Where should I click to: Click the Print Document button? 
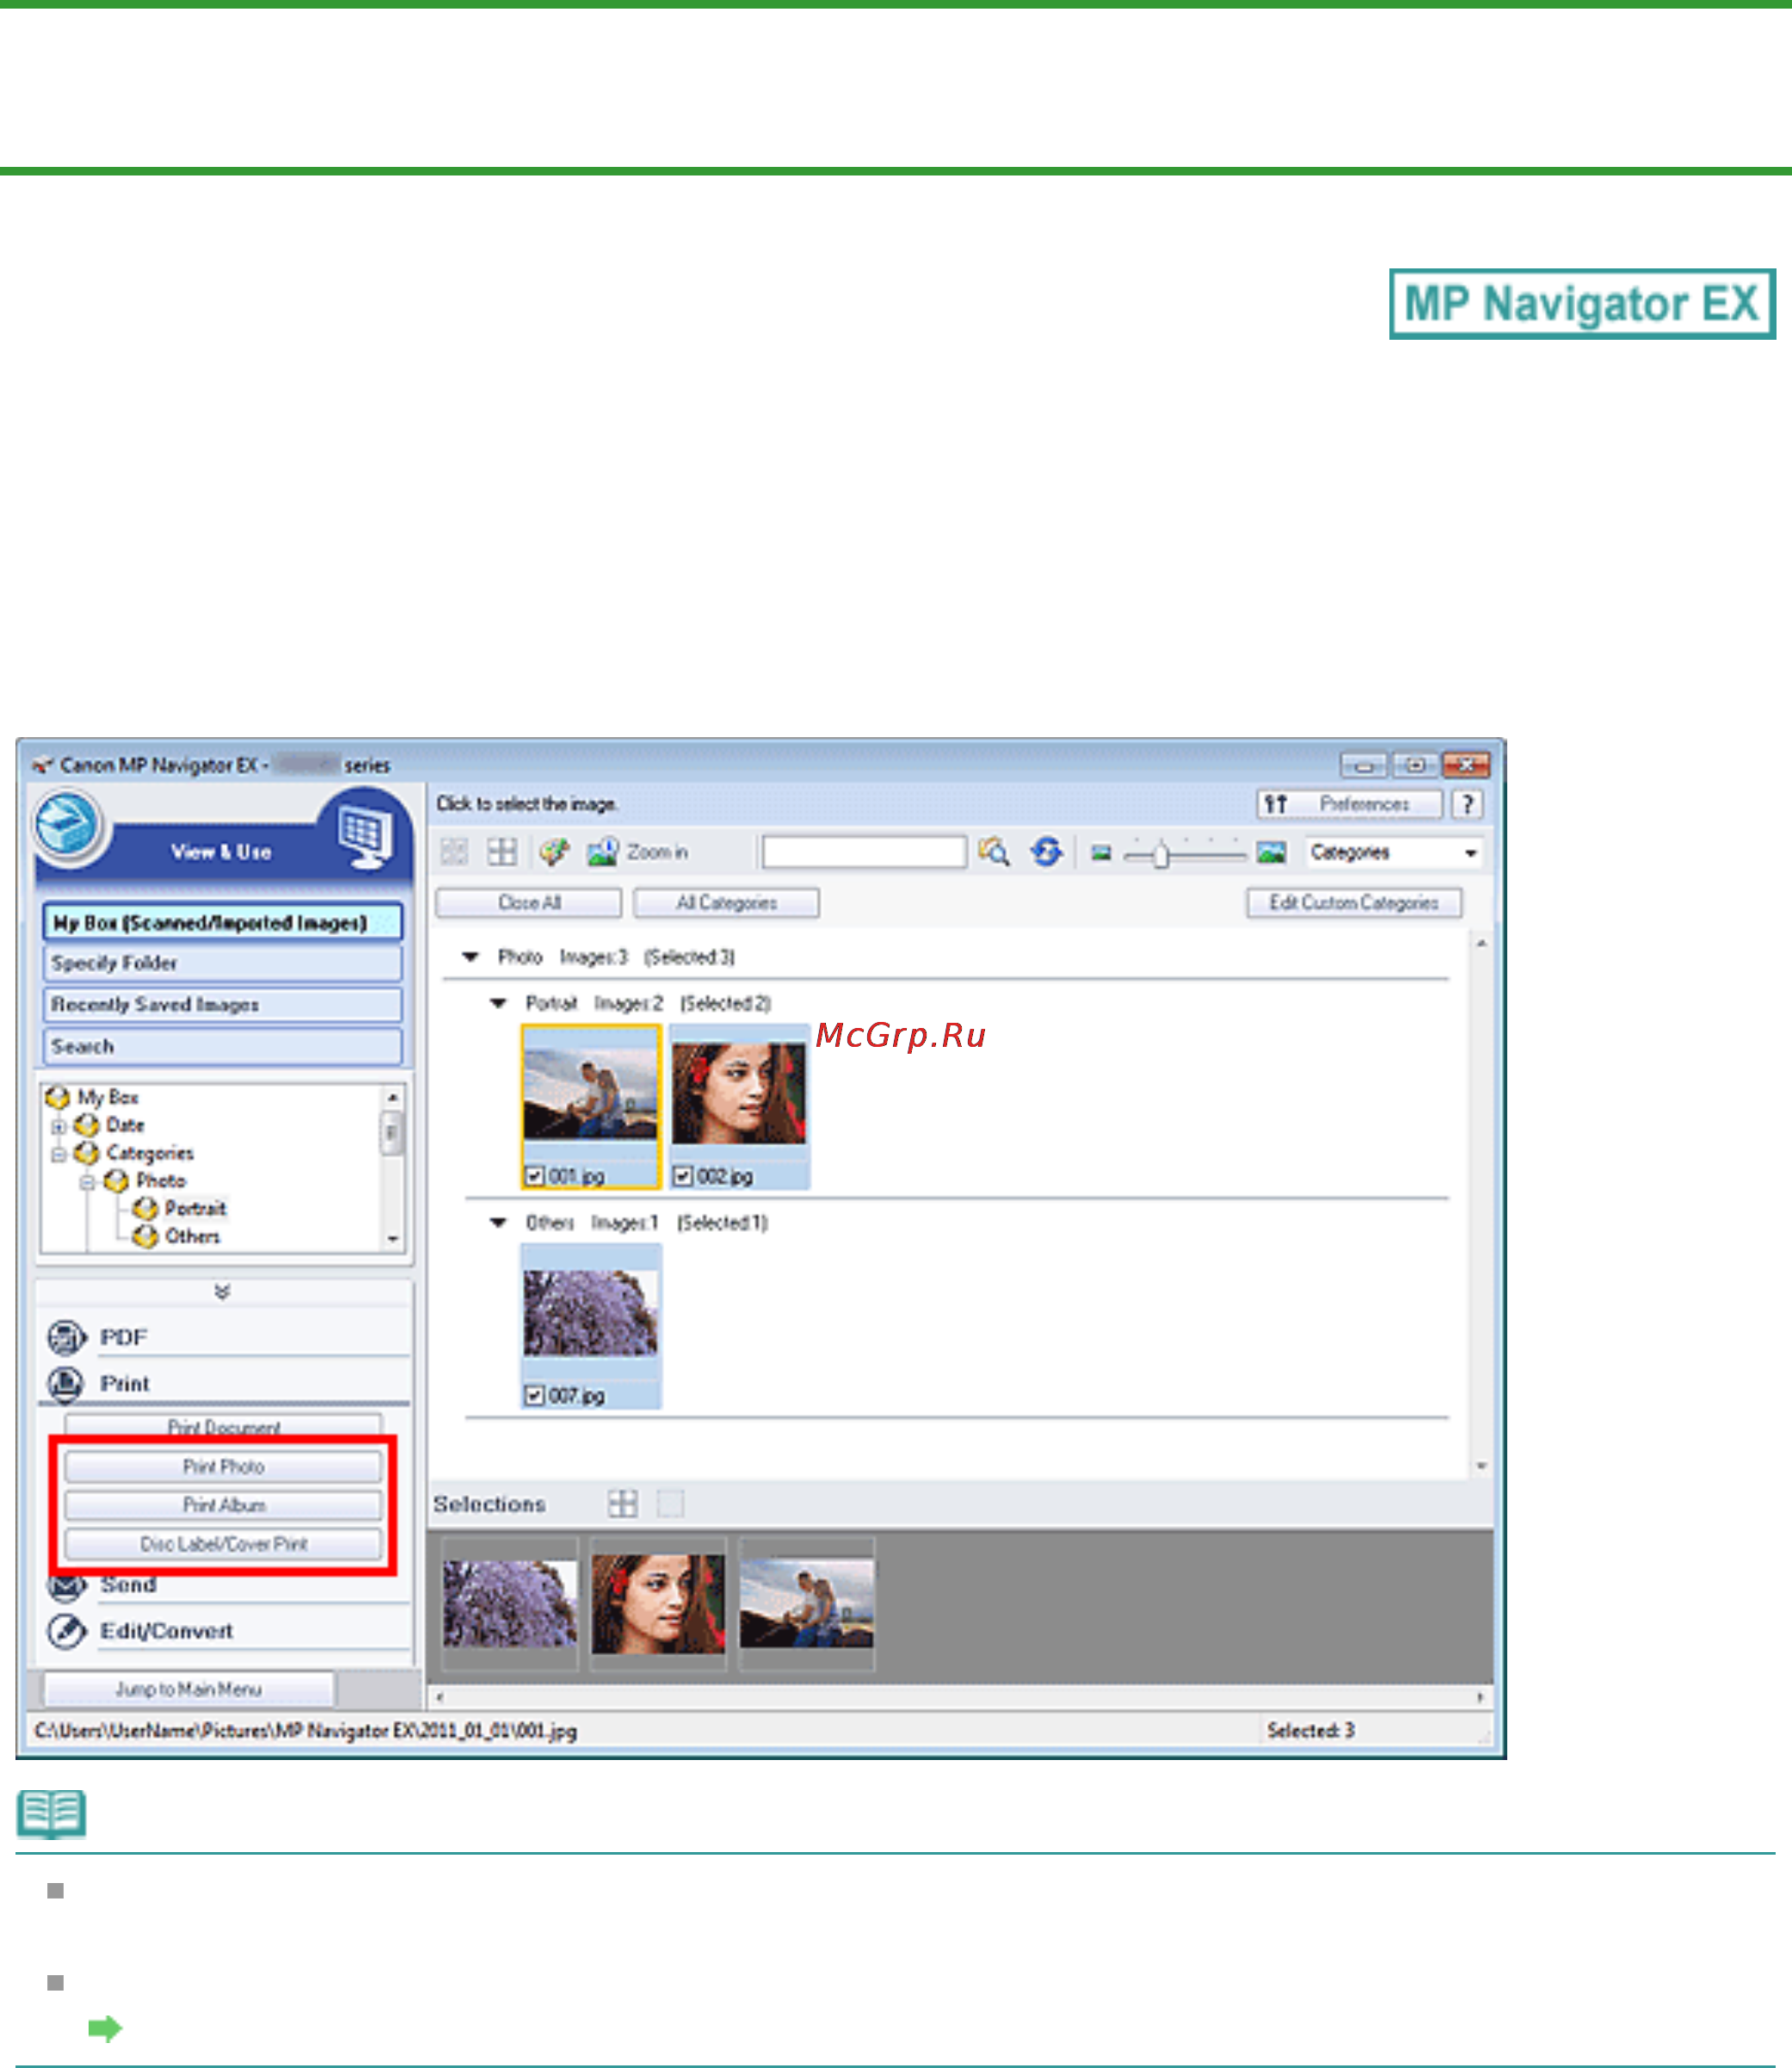tap(223, 1426)
